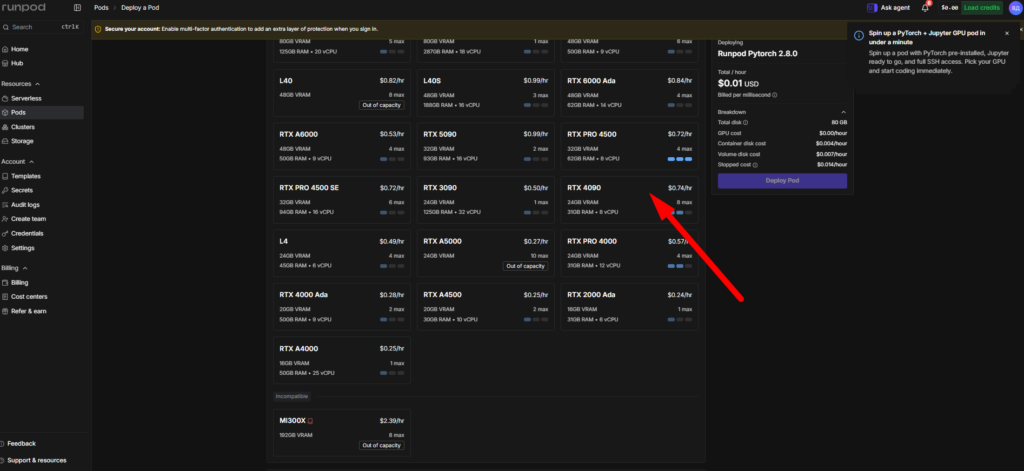Image resolution: width=1024 pixels, height=471 pixels.
Task: Select the RTX 3090 GPU card
Action: pos(486,200)
